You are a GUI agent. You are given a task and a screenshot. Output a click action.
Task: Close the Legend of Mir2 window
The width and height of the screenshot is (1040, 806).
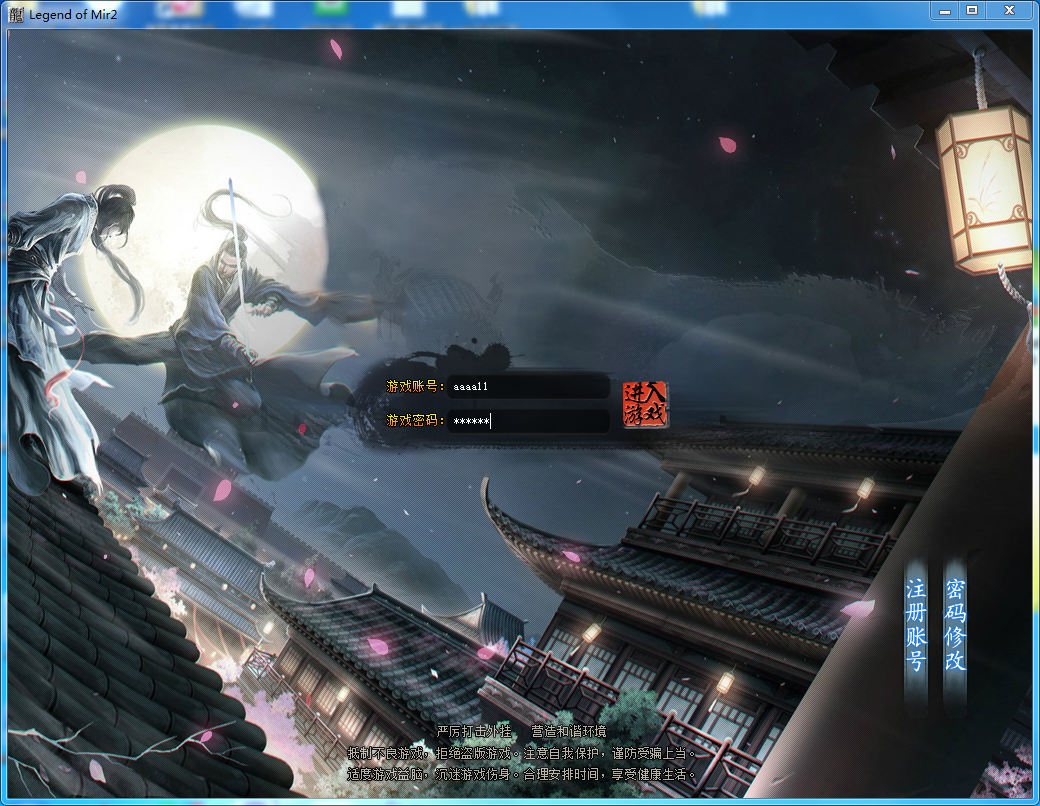(x=1009, y=10)
